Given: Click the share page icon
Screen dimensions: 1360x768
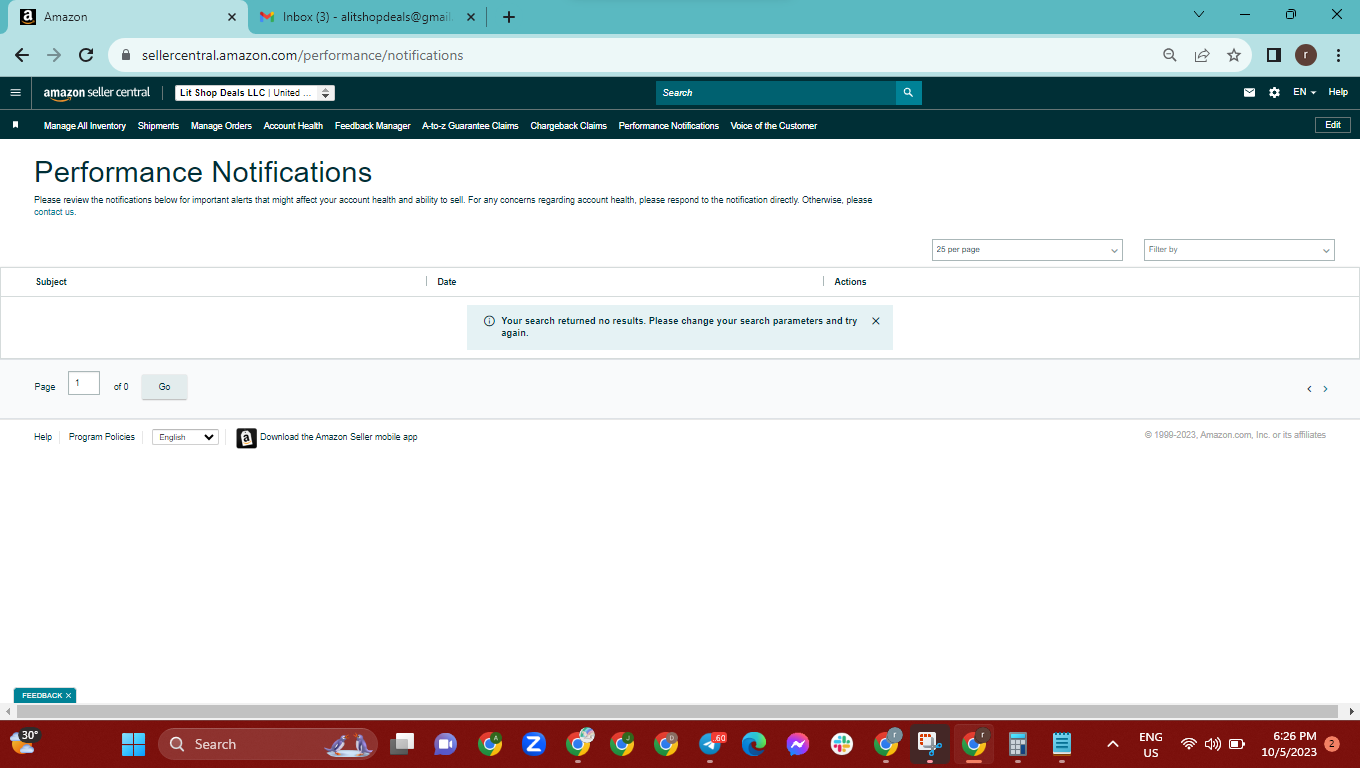Looking at the screenshot, I should tap(1202, 55).
